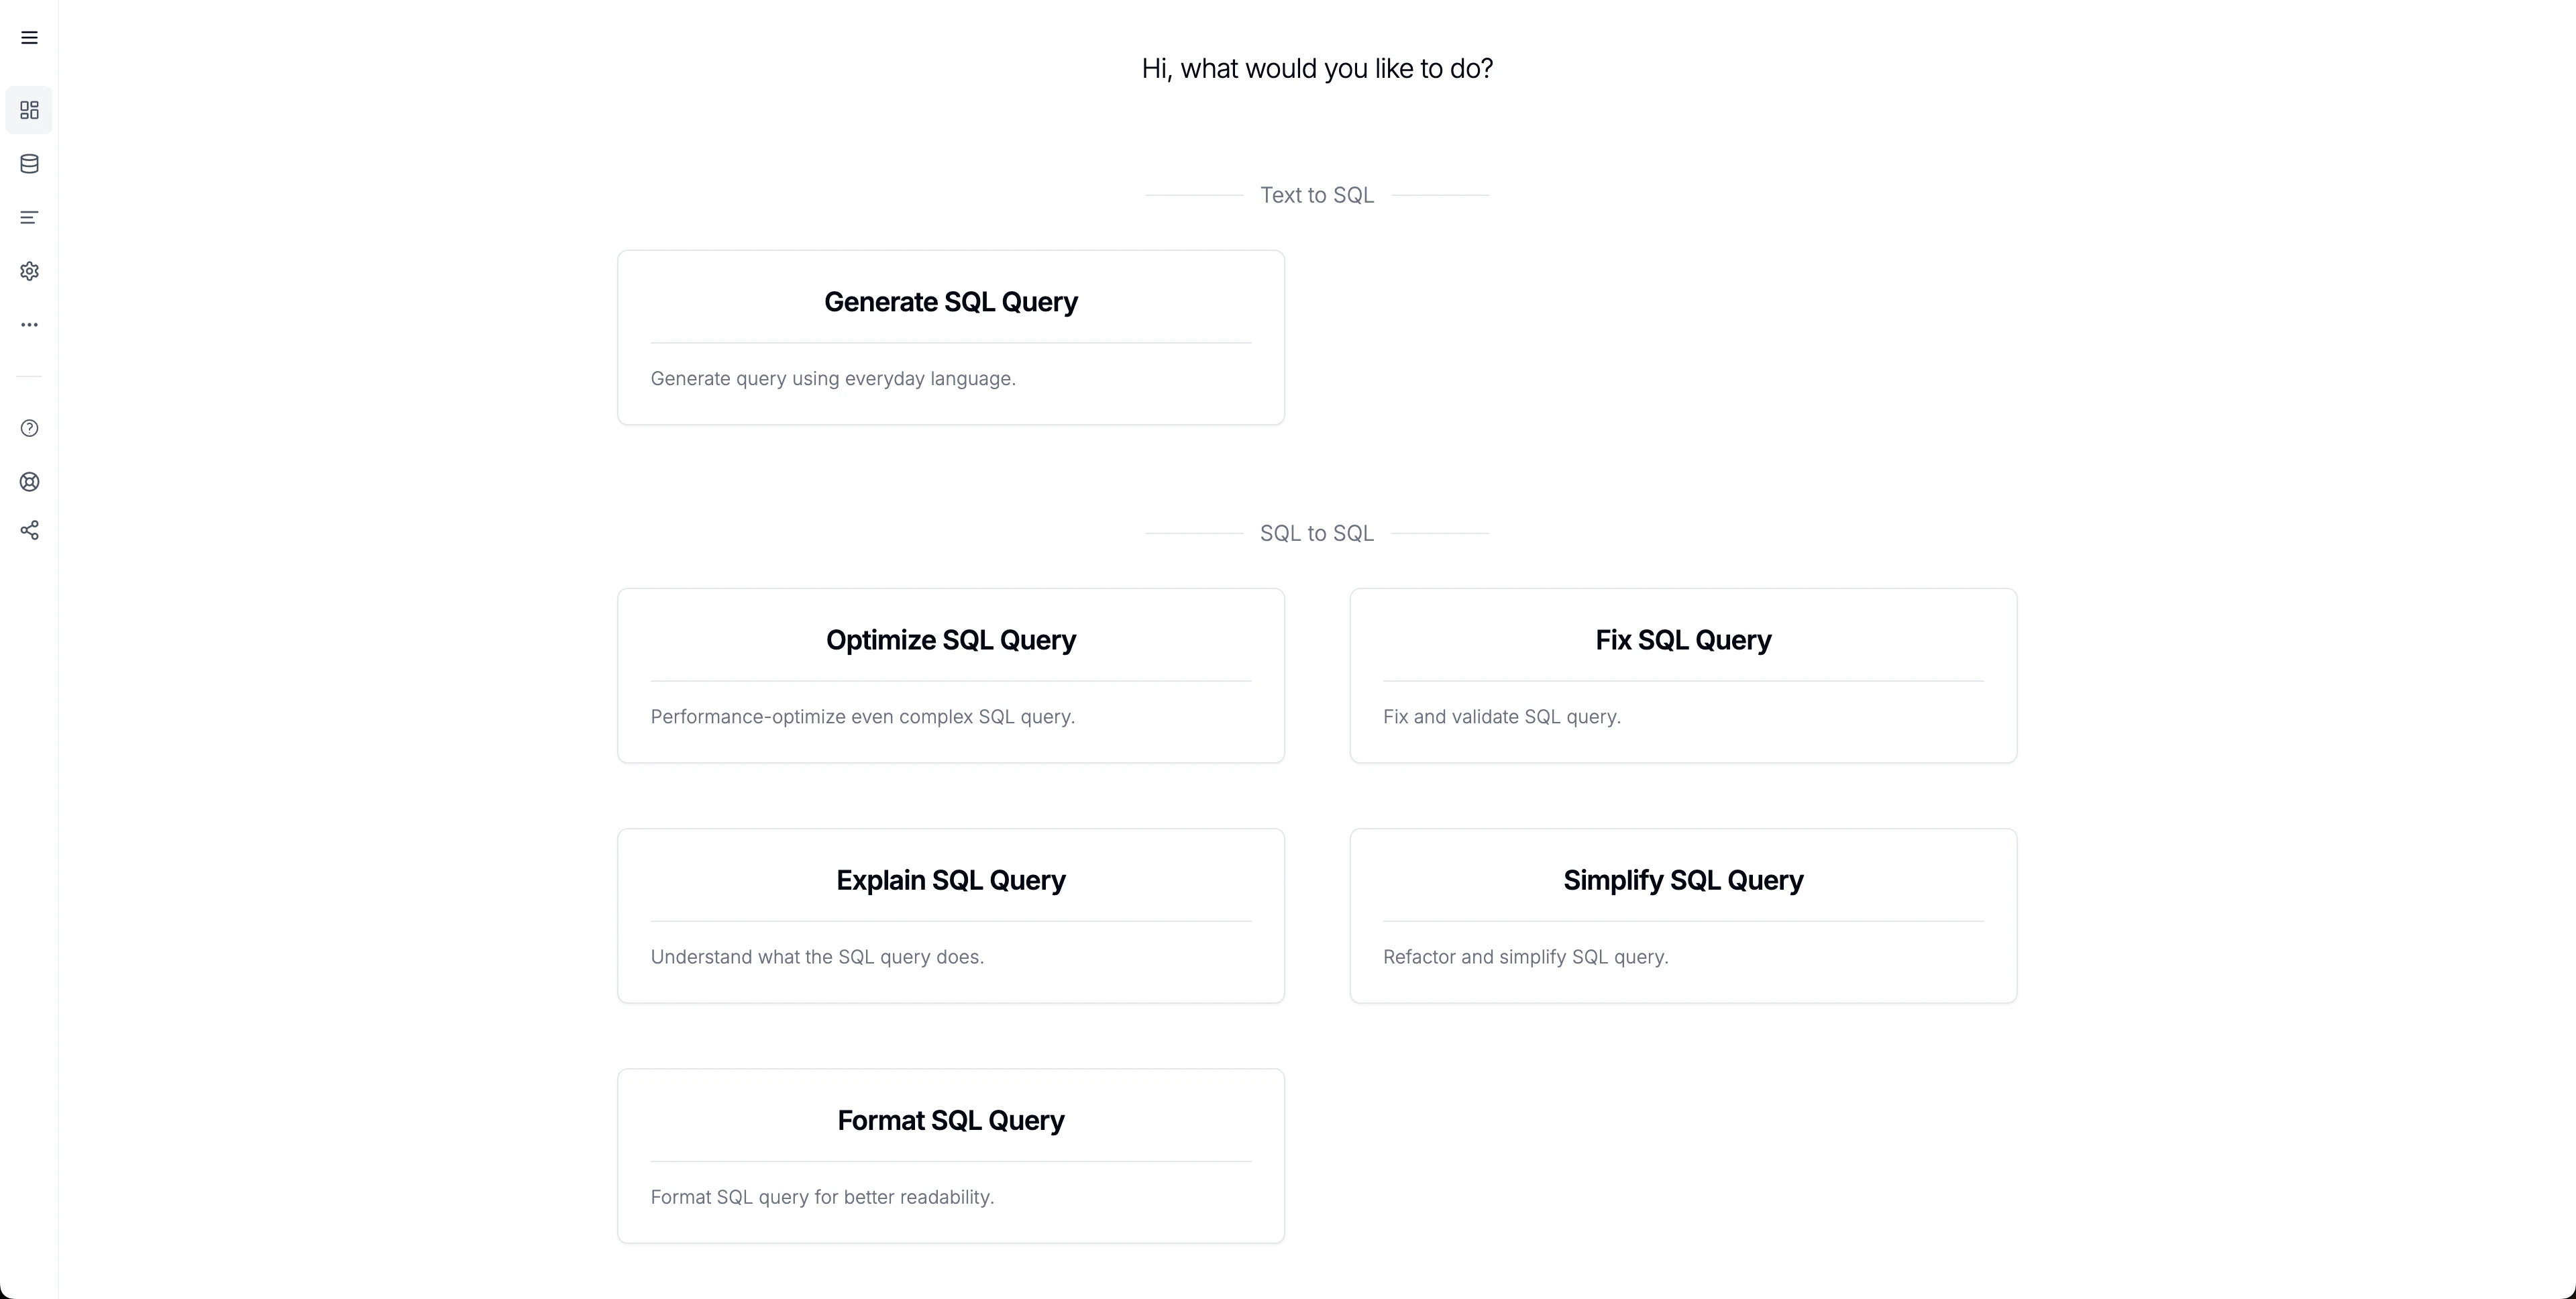Screen dimensions: 2576x1299
Task: Expand the sidebar with hamburger icon
Action: [29, 38]
